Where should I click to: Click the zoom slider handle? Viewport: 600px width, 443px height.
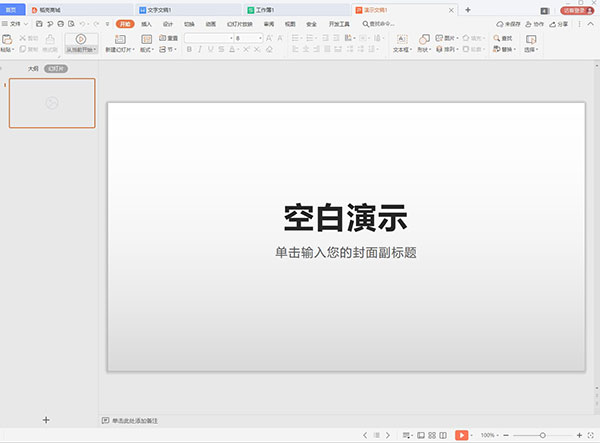pos(543,435)
